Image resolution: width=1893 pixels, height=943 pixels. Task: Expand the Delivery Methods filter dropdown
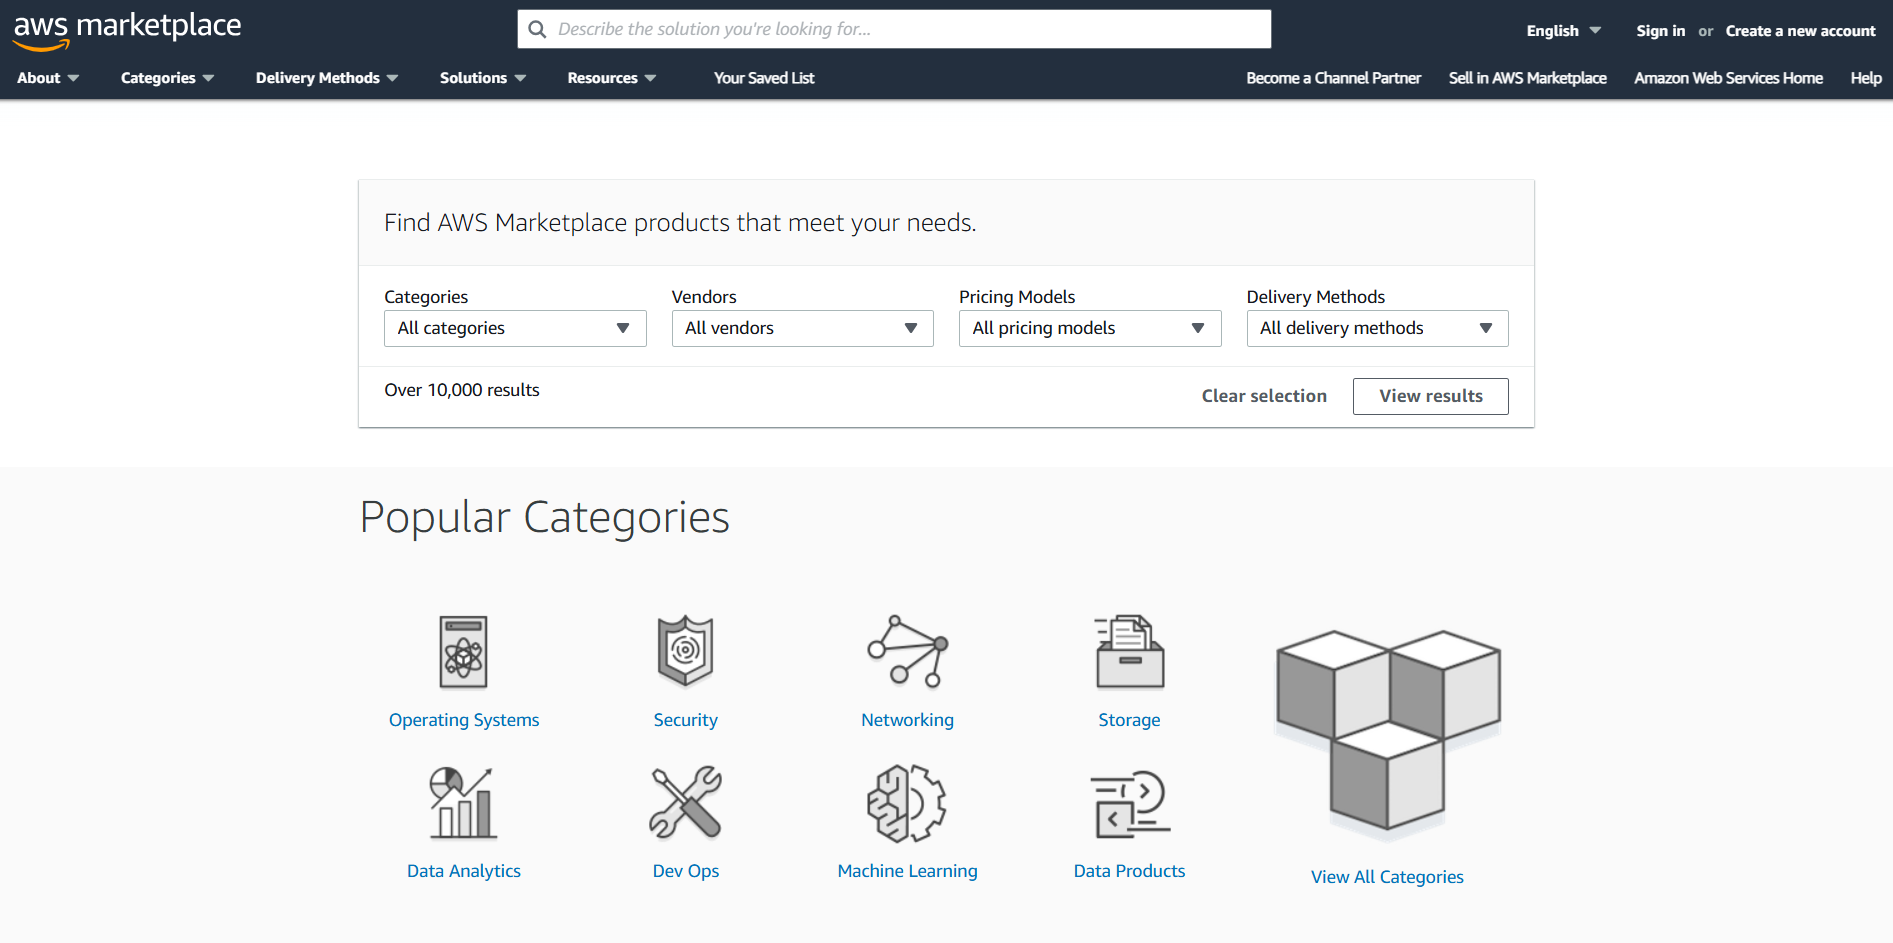(1377, 328)
